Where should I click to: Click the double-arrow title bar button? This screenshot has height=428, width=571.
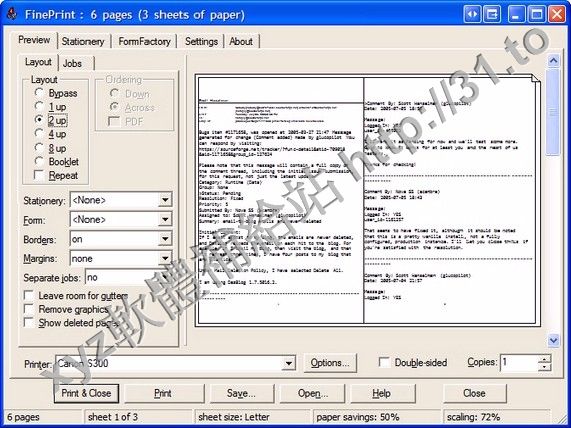coord(472,15)
